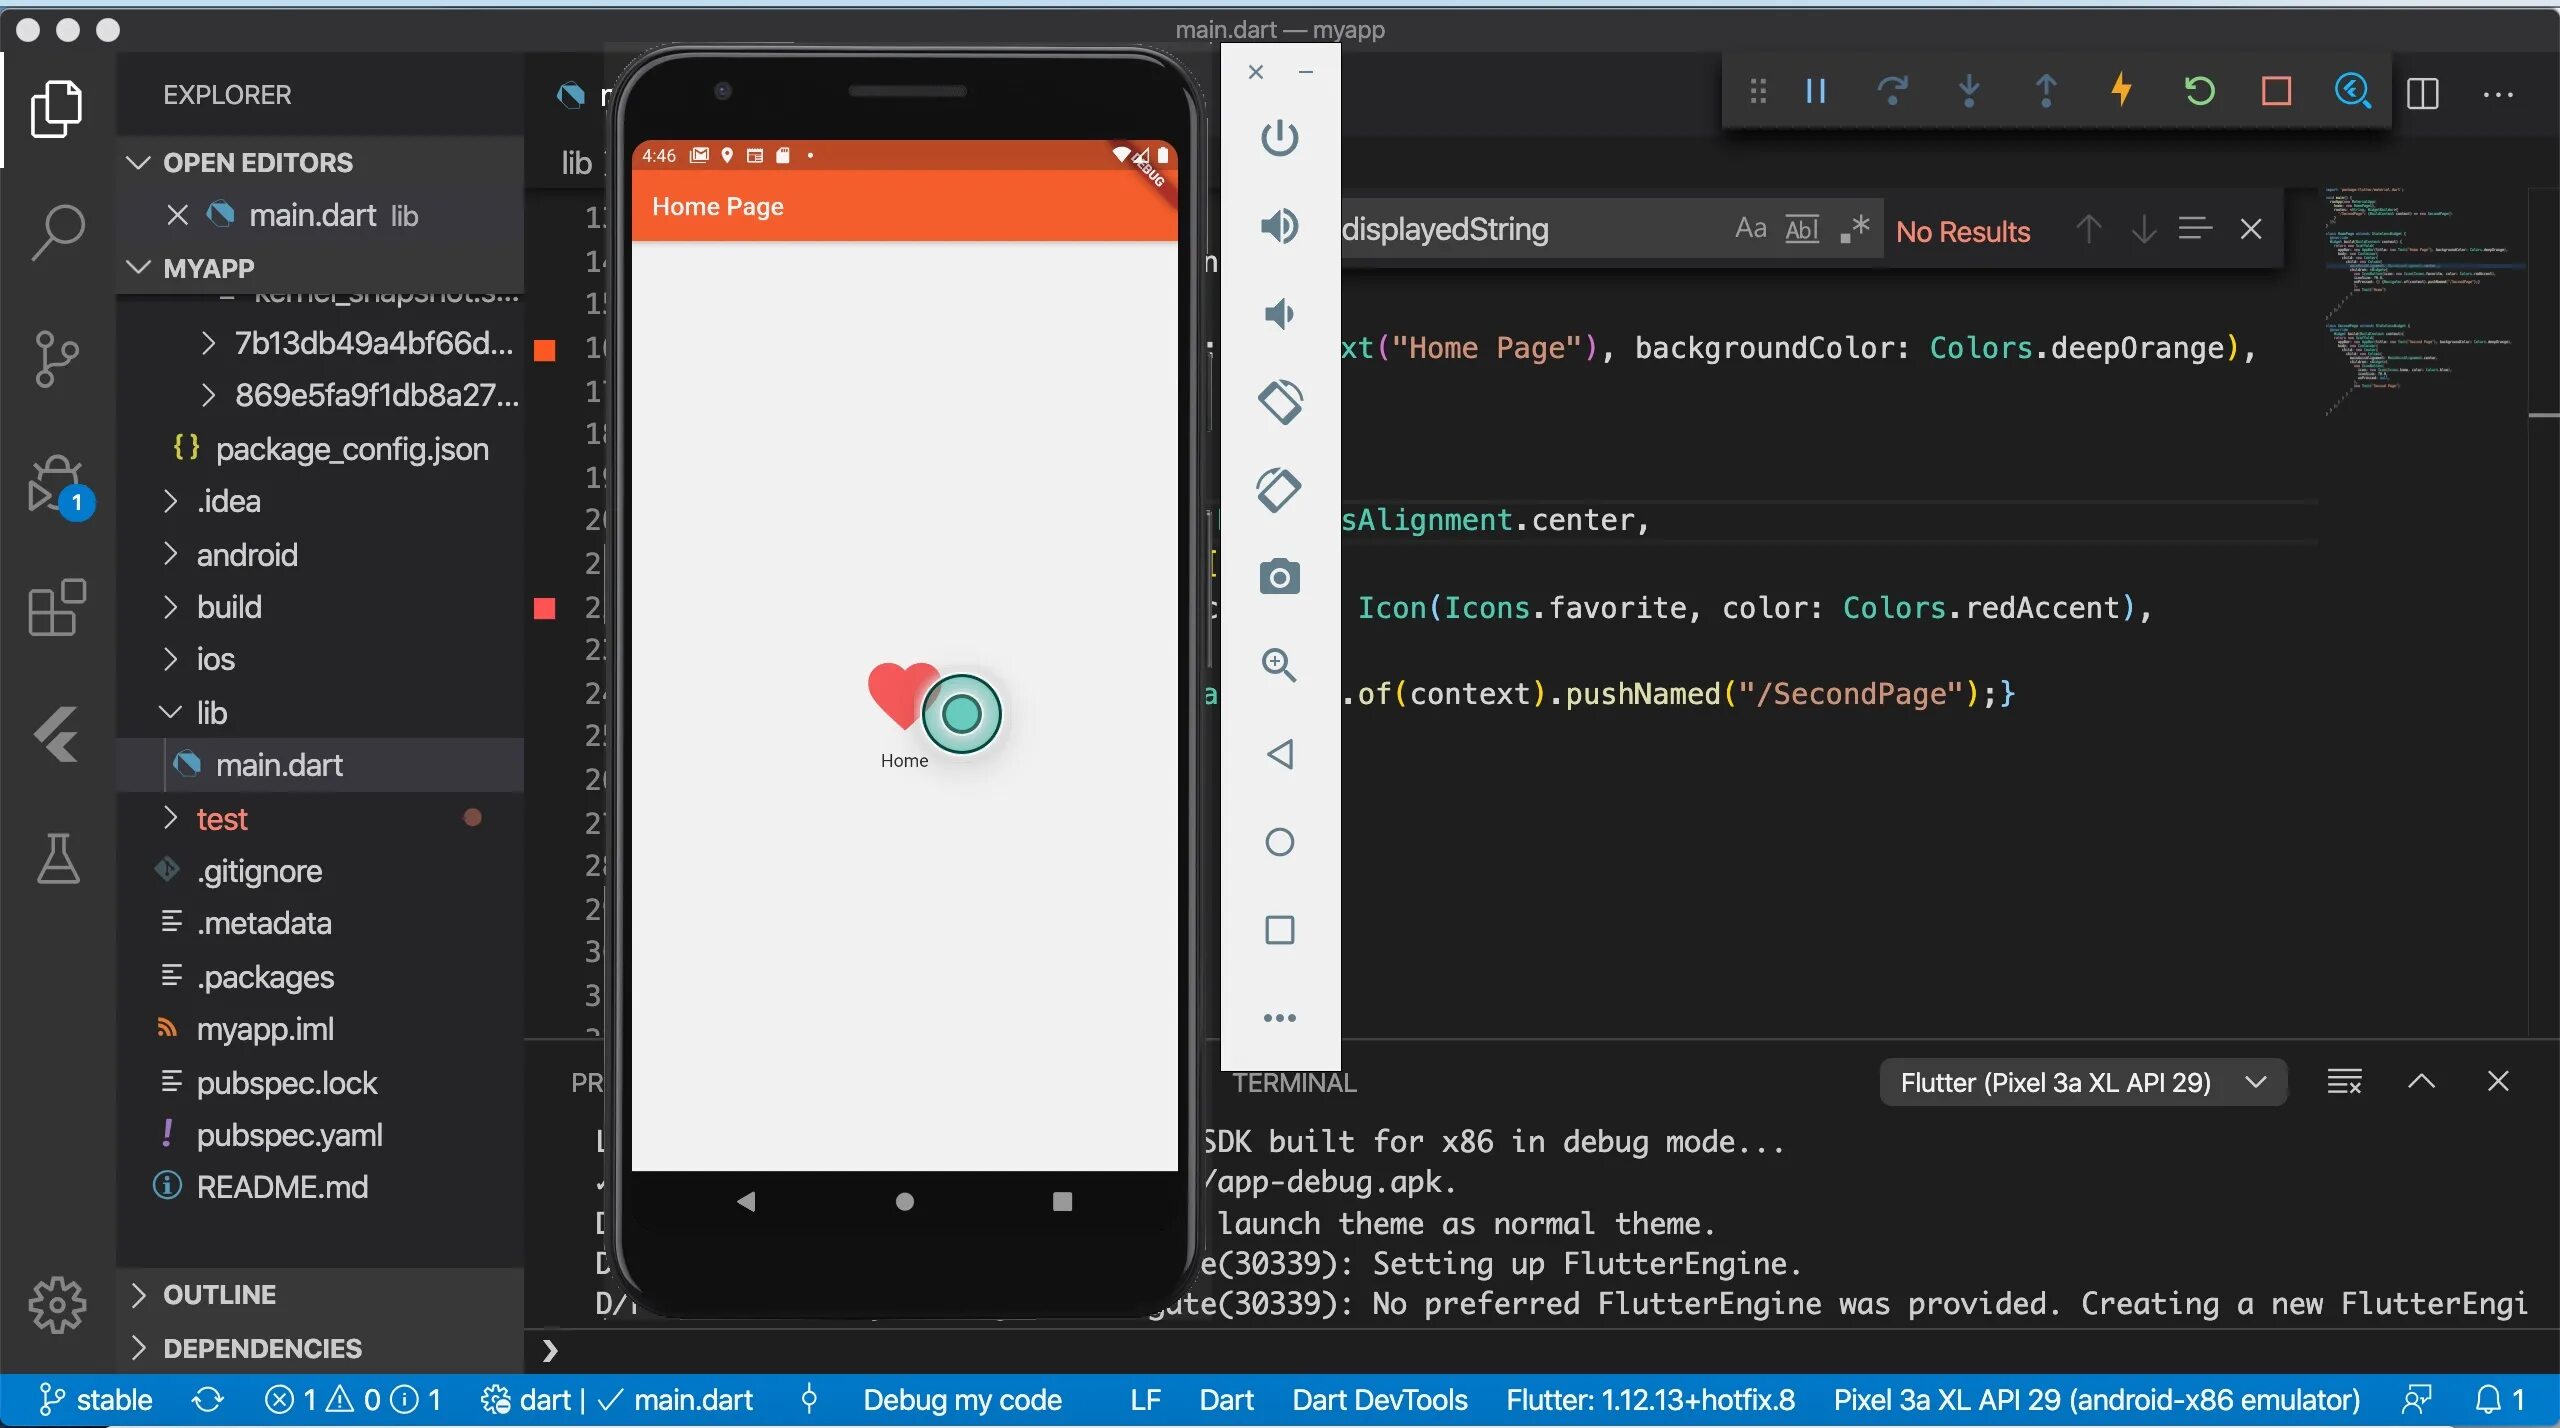Click the Hot Reload lightning icon
The image size is (2560, 1428).
pos(2122,91)
